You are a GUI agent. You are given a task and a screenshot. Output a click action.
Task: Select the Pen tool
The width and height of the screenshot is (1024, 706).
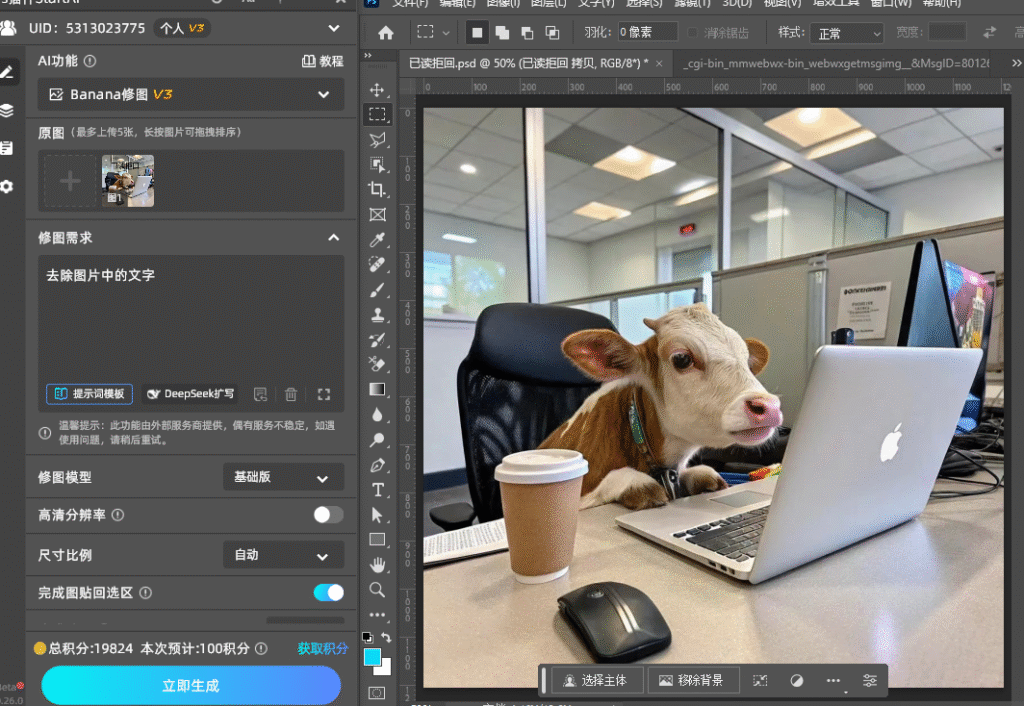click(x=377, y=465)
